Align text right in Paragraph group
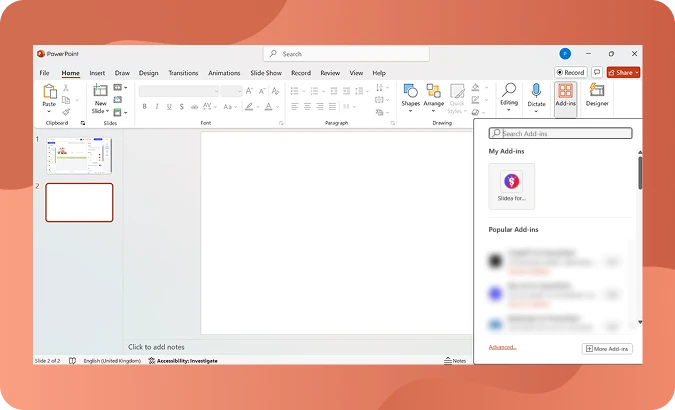Viewport: 675px width, 410px height. tap(320, 106)
